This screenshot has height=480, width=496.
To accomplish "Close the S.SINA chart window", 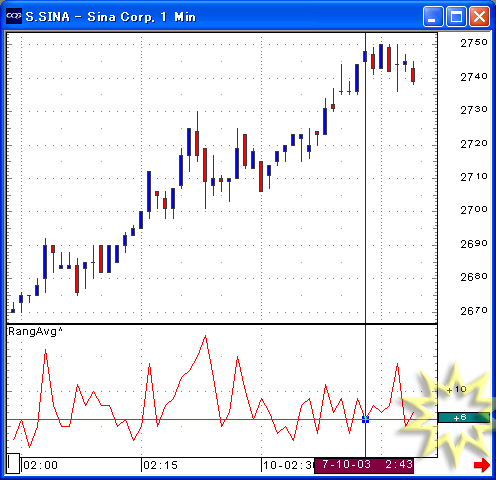I will coord(479,16).
